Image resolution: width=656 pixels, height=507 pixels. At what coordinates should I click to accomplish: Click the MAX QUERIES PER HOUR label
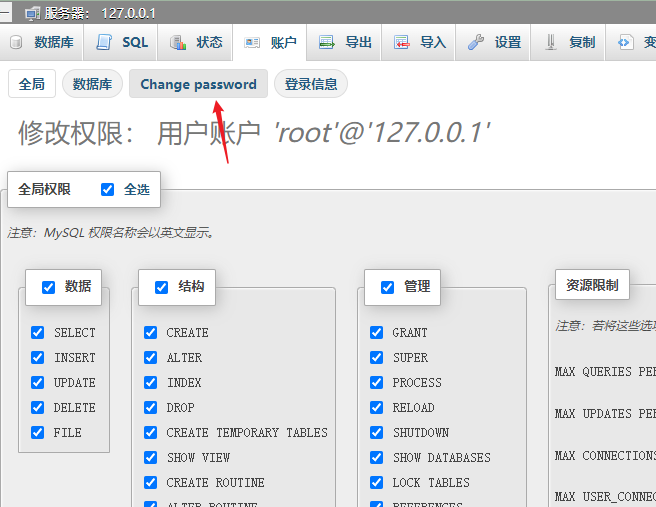[x=605, y=371]
